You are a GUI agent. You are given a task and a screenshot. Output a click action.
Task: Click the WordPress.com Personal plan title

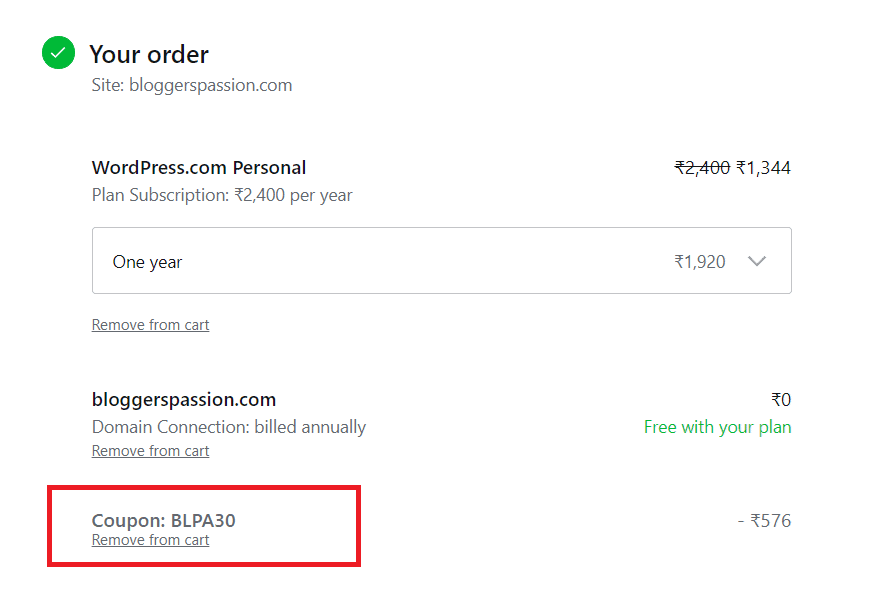pos(198,167)
